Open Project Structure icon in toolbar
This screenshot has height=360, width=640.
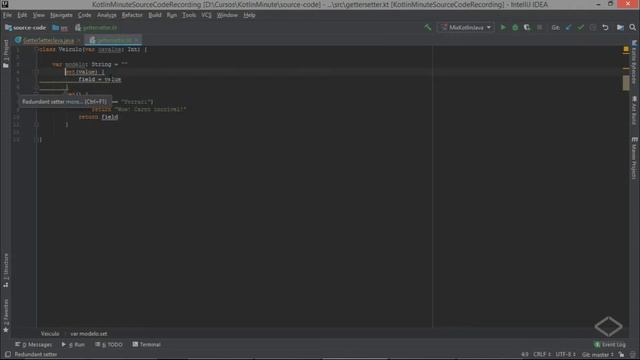pyautogui.click(x=620, y=27)
